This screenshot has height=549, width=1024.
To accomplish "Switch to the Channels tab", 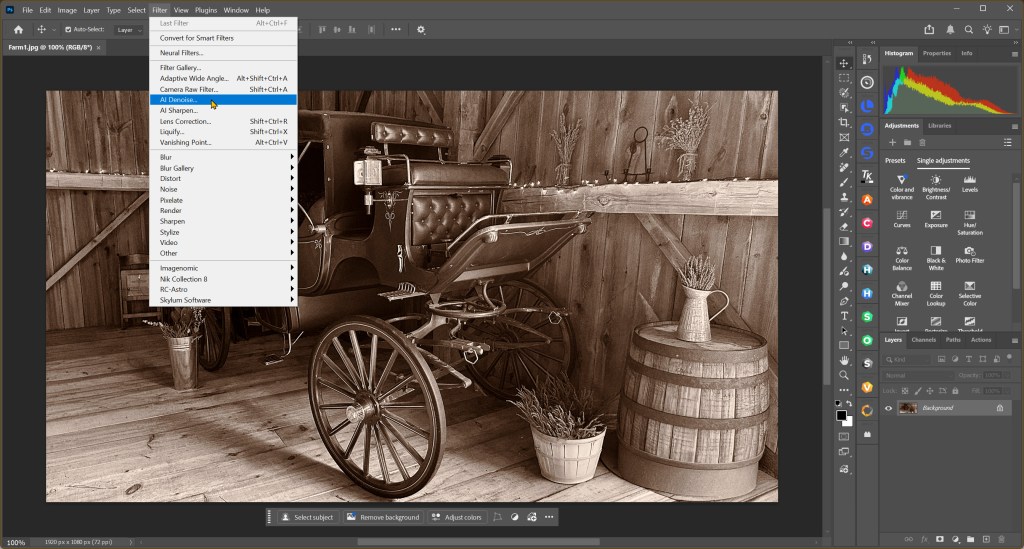I will (x=924, y=340).
